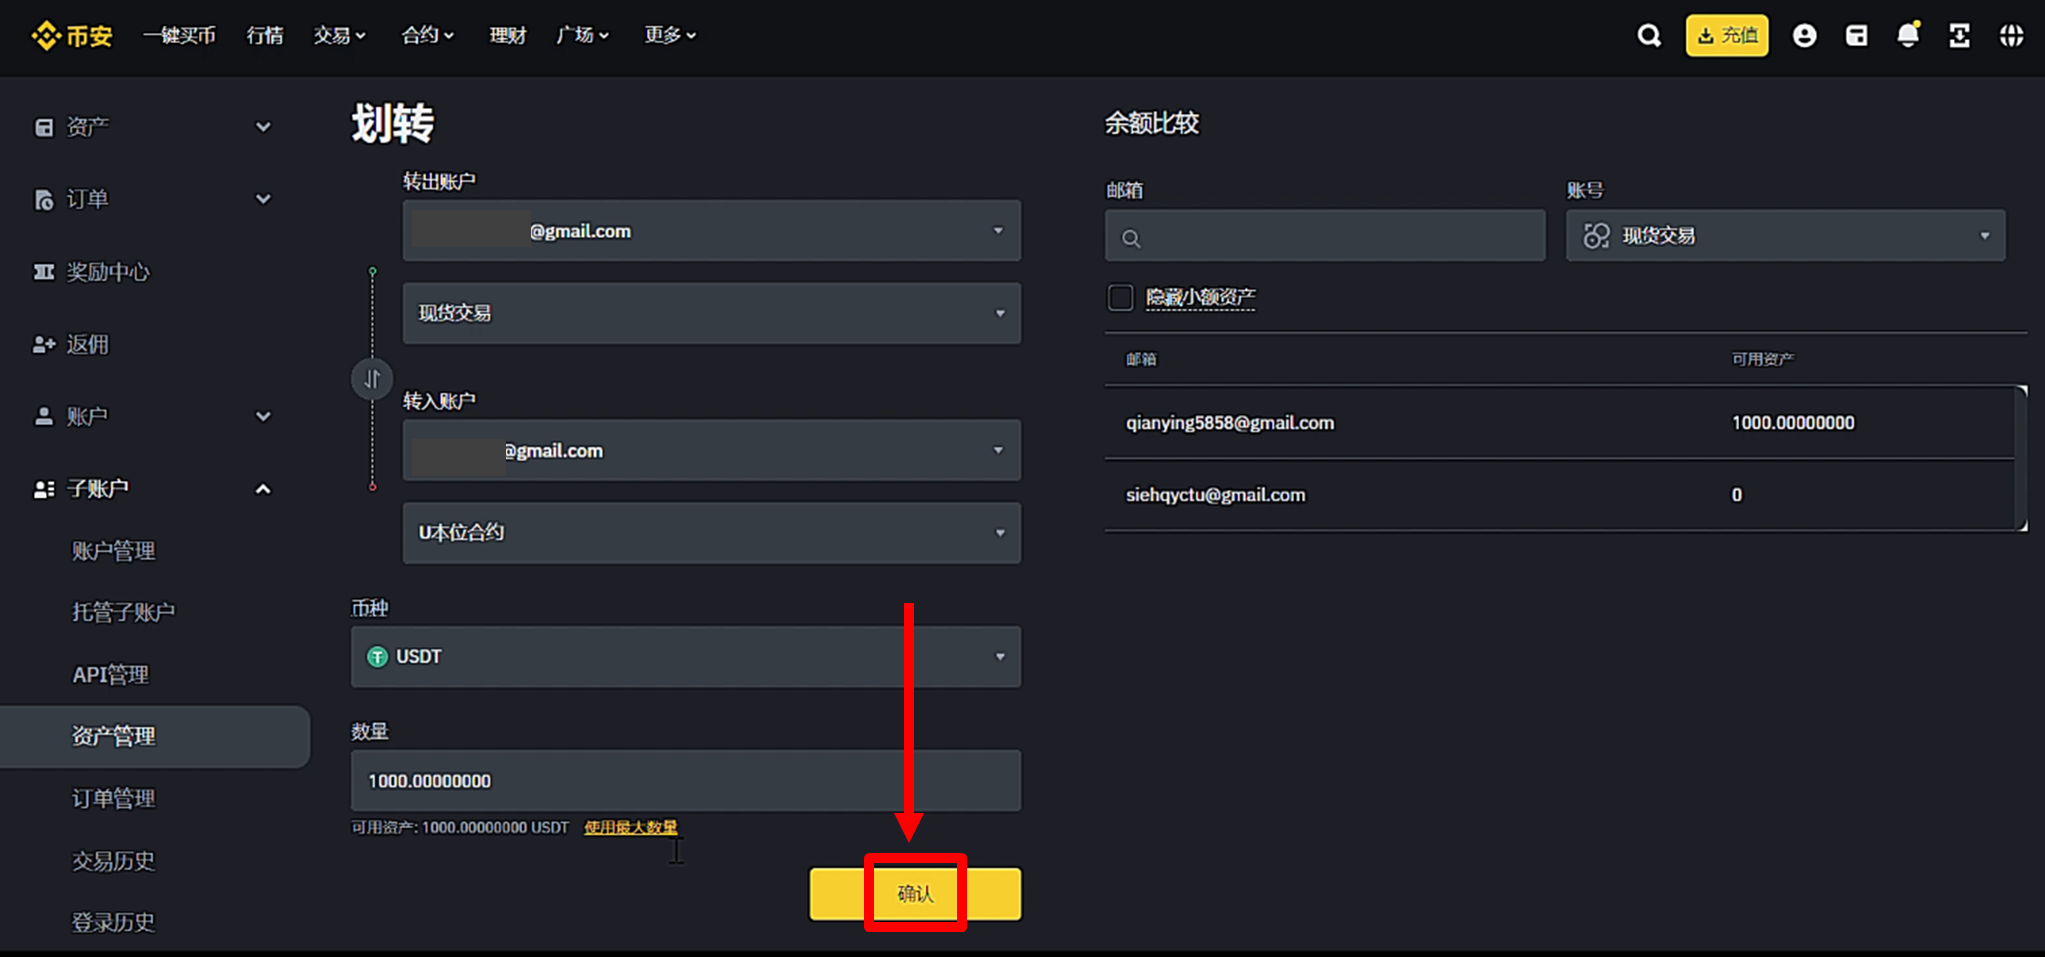Click the 币安 logo

(72, 36)
